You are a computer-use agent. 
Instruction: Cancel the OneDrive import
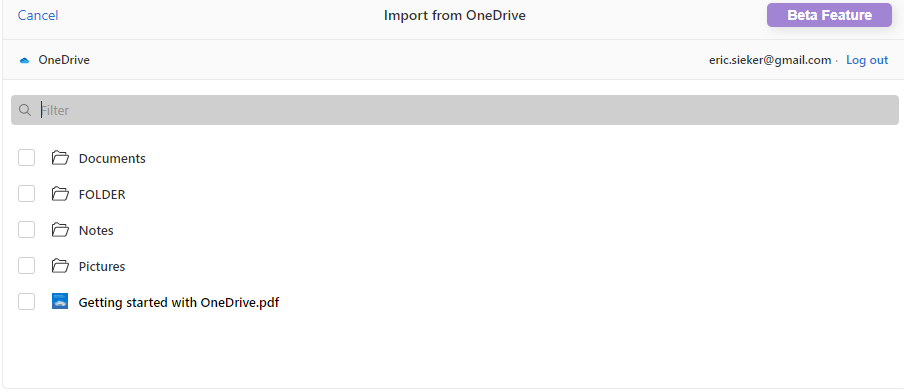click(x=38, y=16)
